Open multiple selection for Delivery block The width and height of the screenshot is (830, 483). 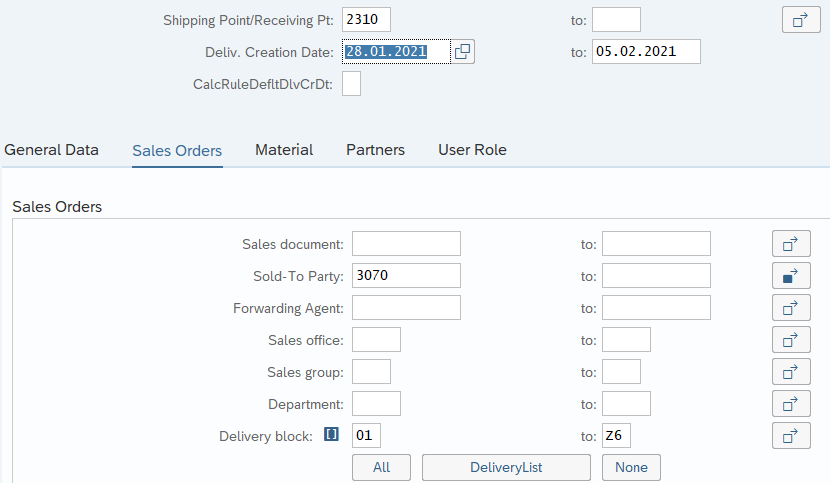pos(791,435)
